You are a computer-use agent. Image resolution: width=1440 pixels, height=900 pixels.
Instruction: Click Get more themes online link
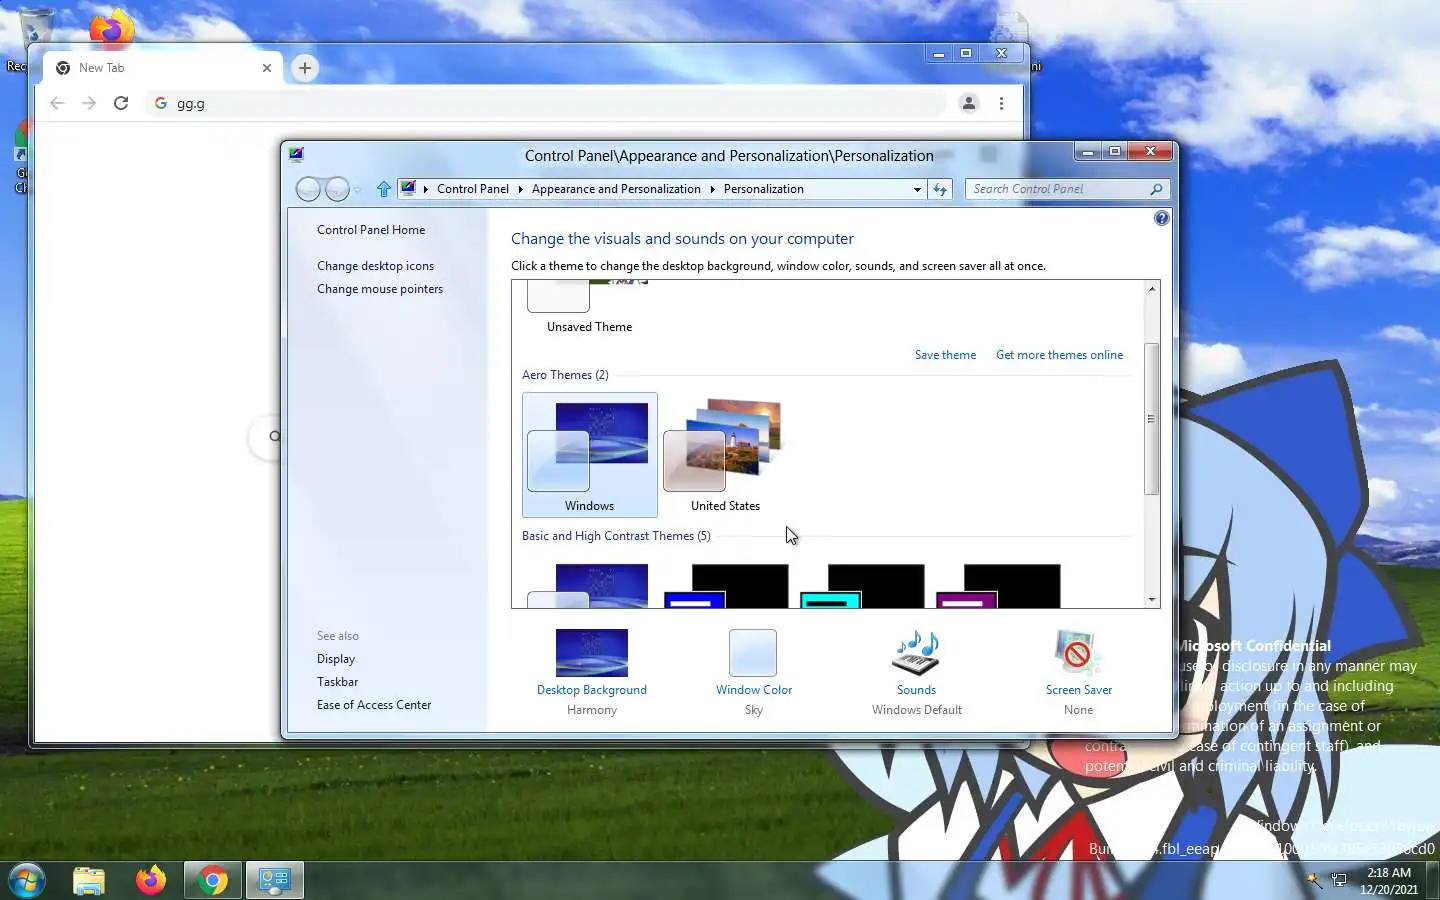[1059, 355]
